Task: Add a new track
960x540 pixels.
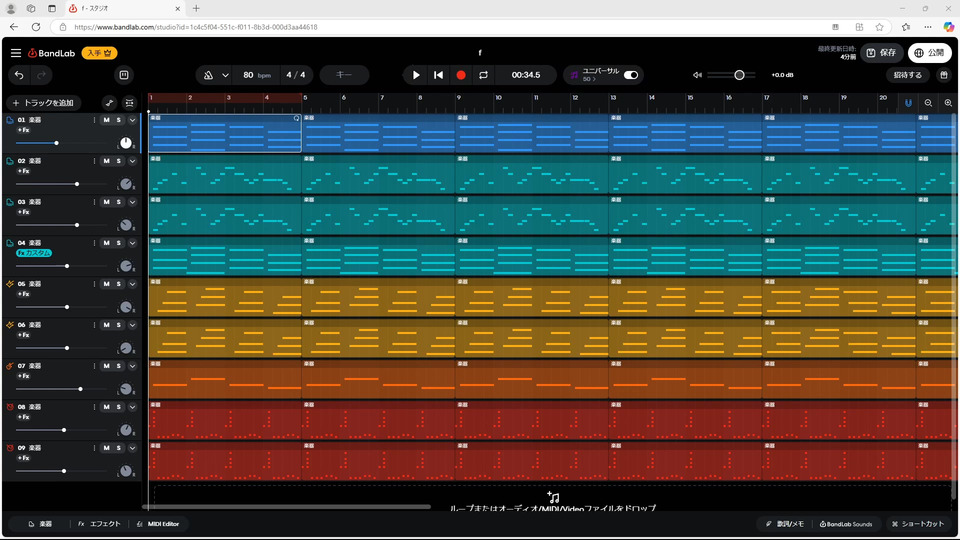Action: click(x=43, y=103)
